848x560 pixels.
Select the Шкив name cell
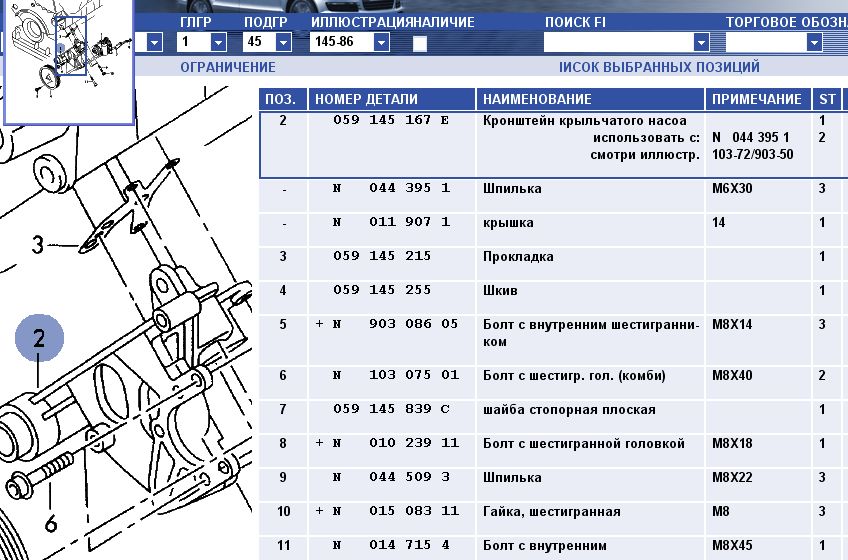click(590, 298)
